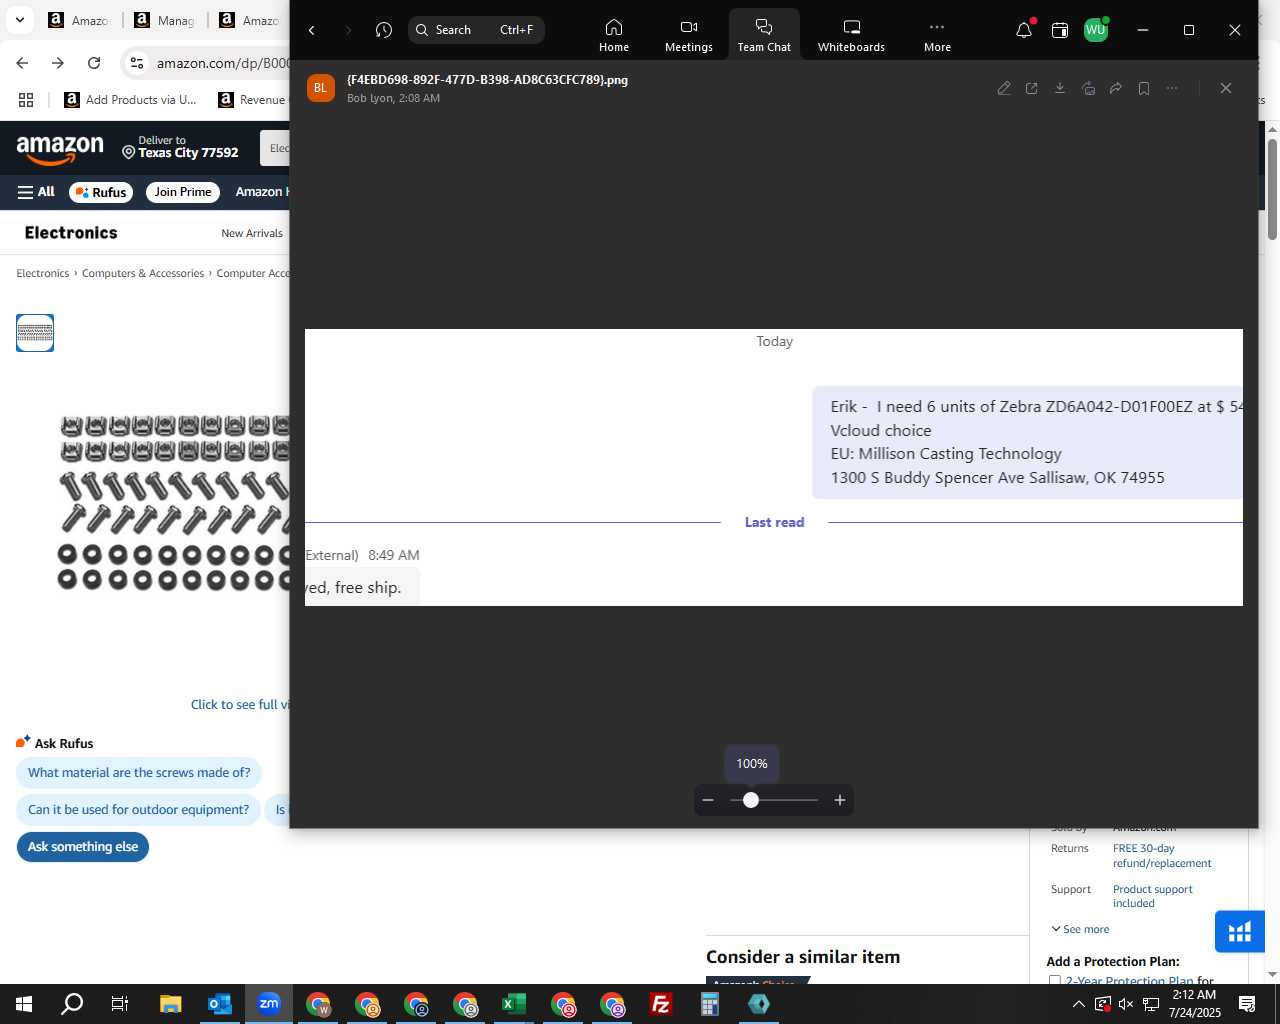Click the copy image icon in viewer toolbar

[1088, 88]
